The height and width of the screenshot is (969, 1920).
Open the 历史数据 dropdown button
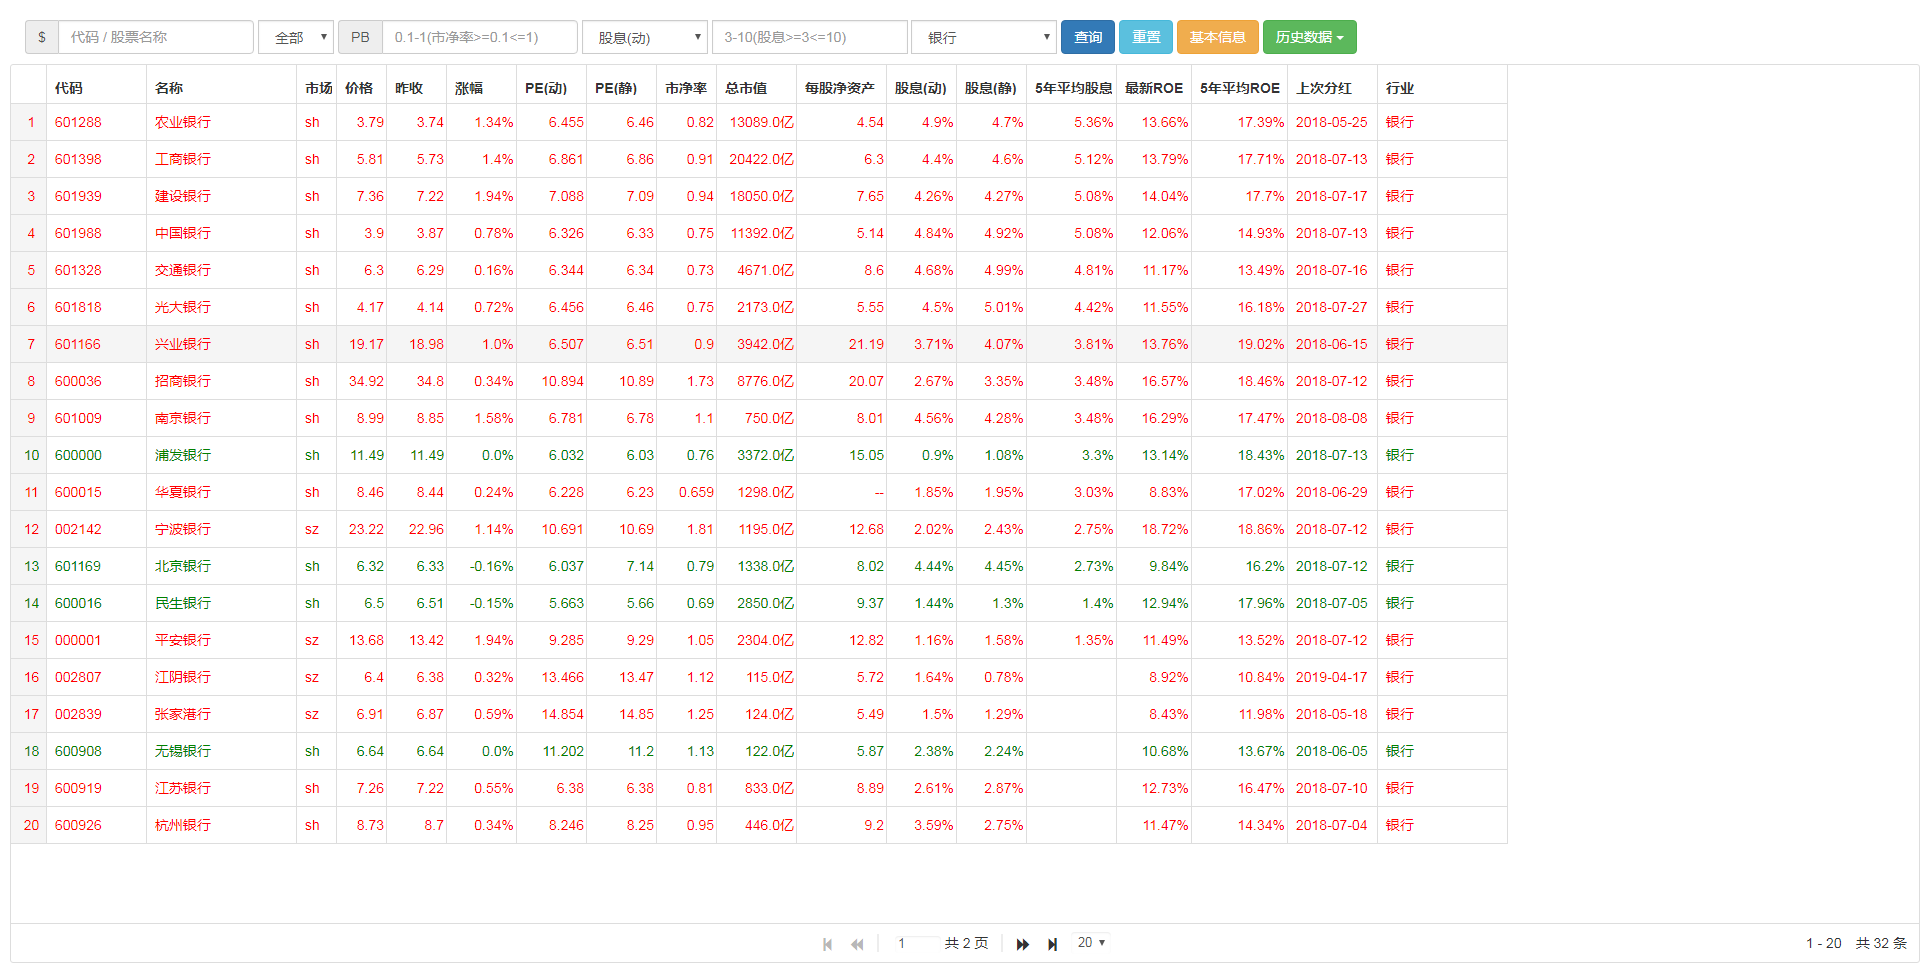coord(1309,37)
